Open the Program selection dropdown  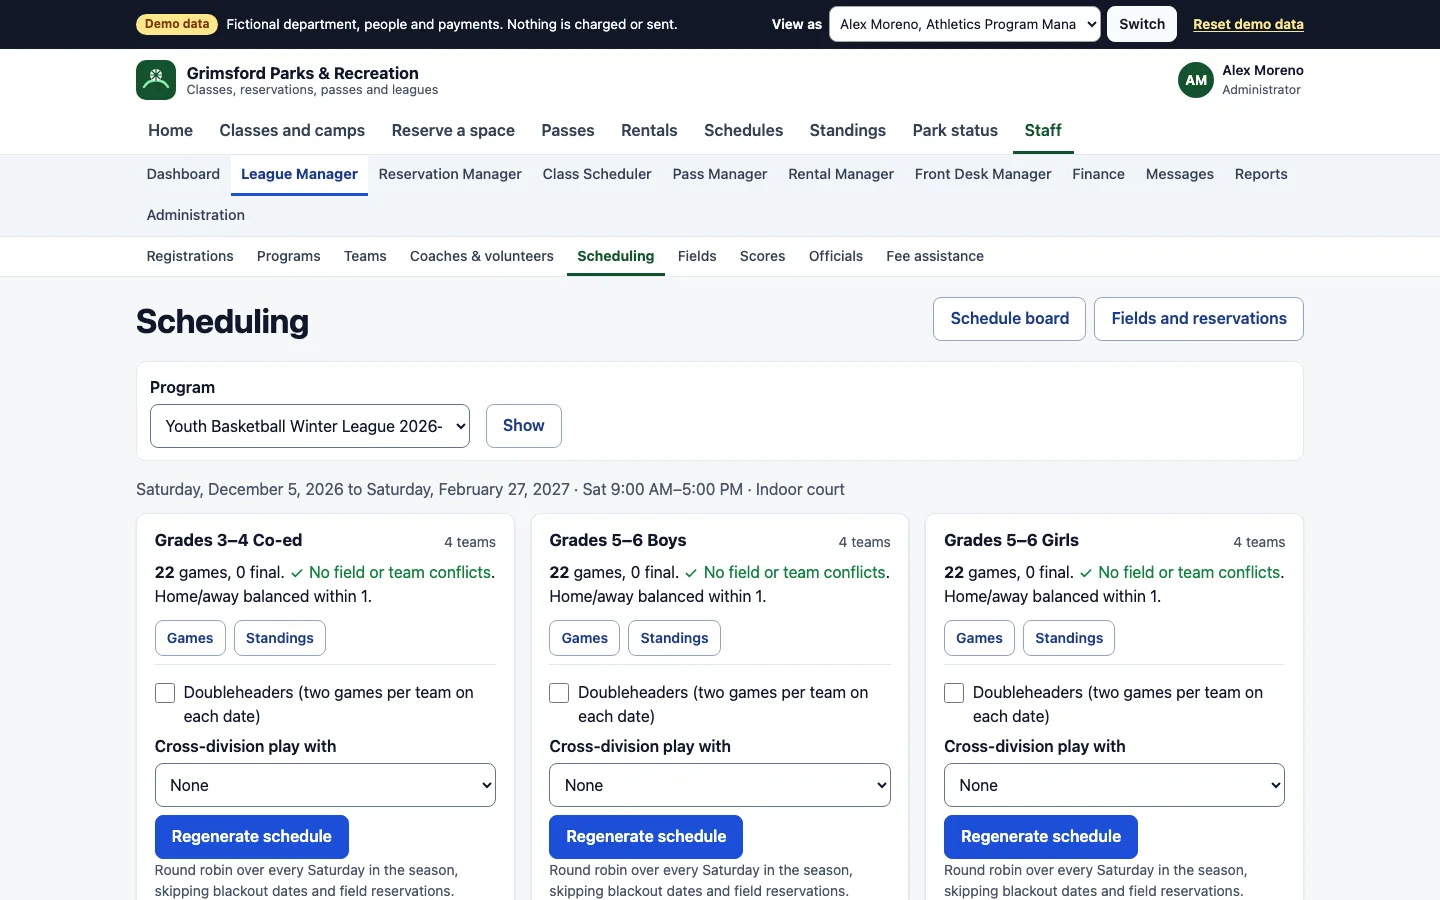coord(310,426)
